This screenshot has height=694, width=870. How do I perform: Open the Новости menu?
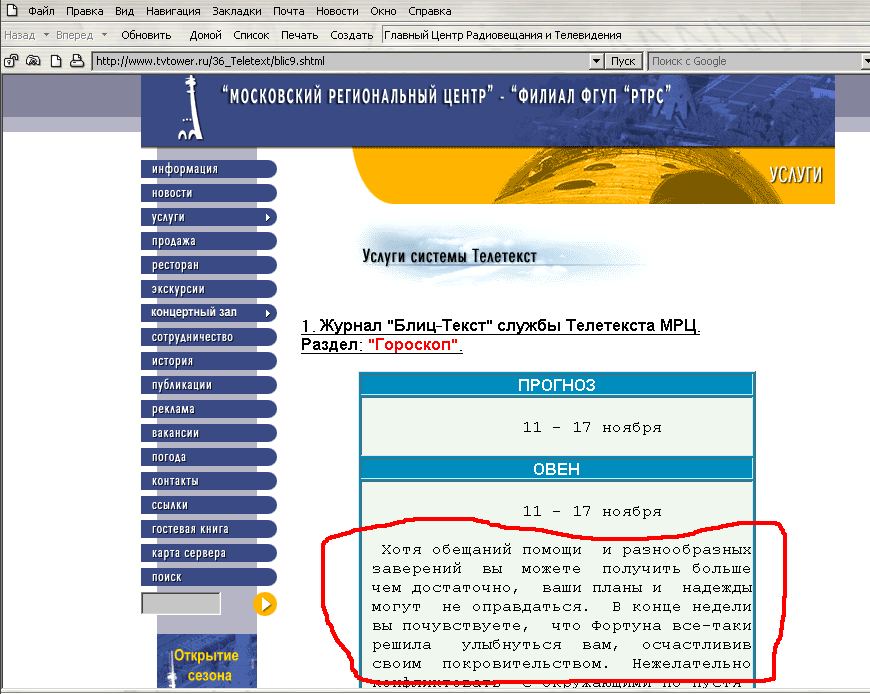(x=337, y=11)
